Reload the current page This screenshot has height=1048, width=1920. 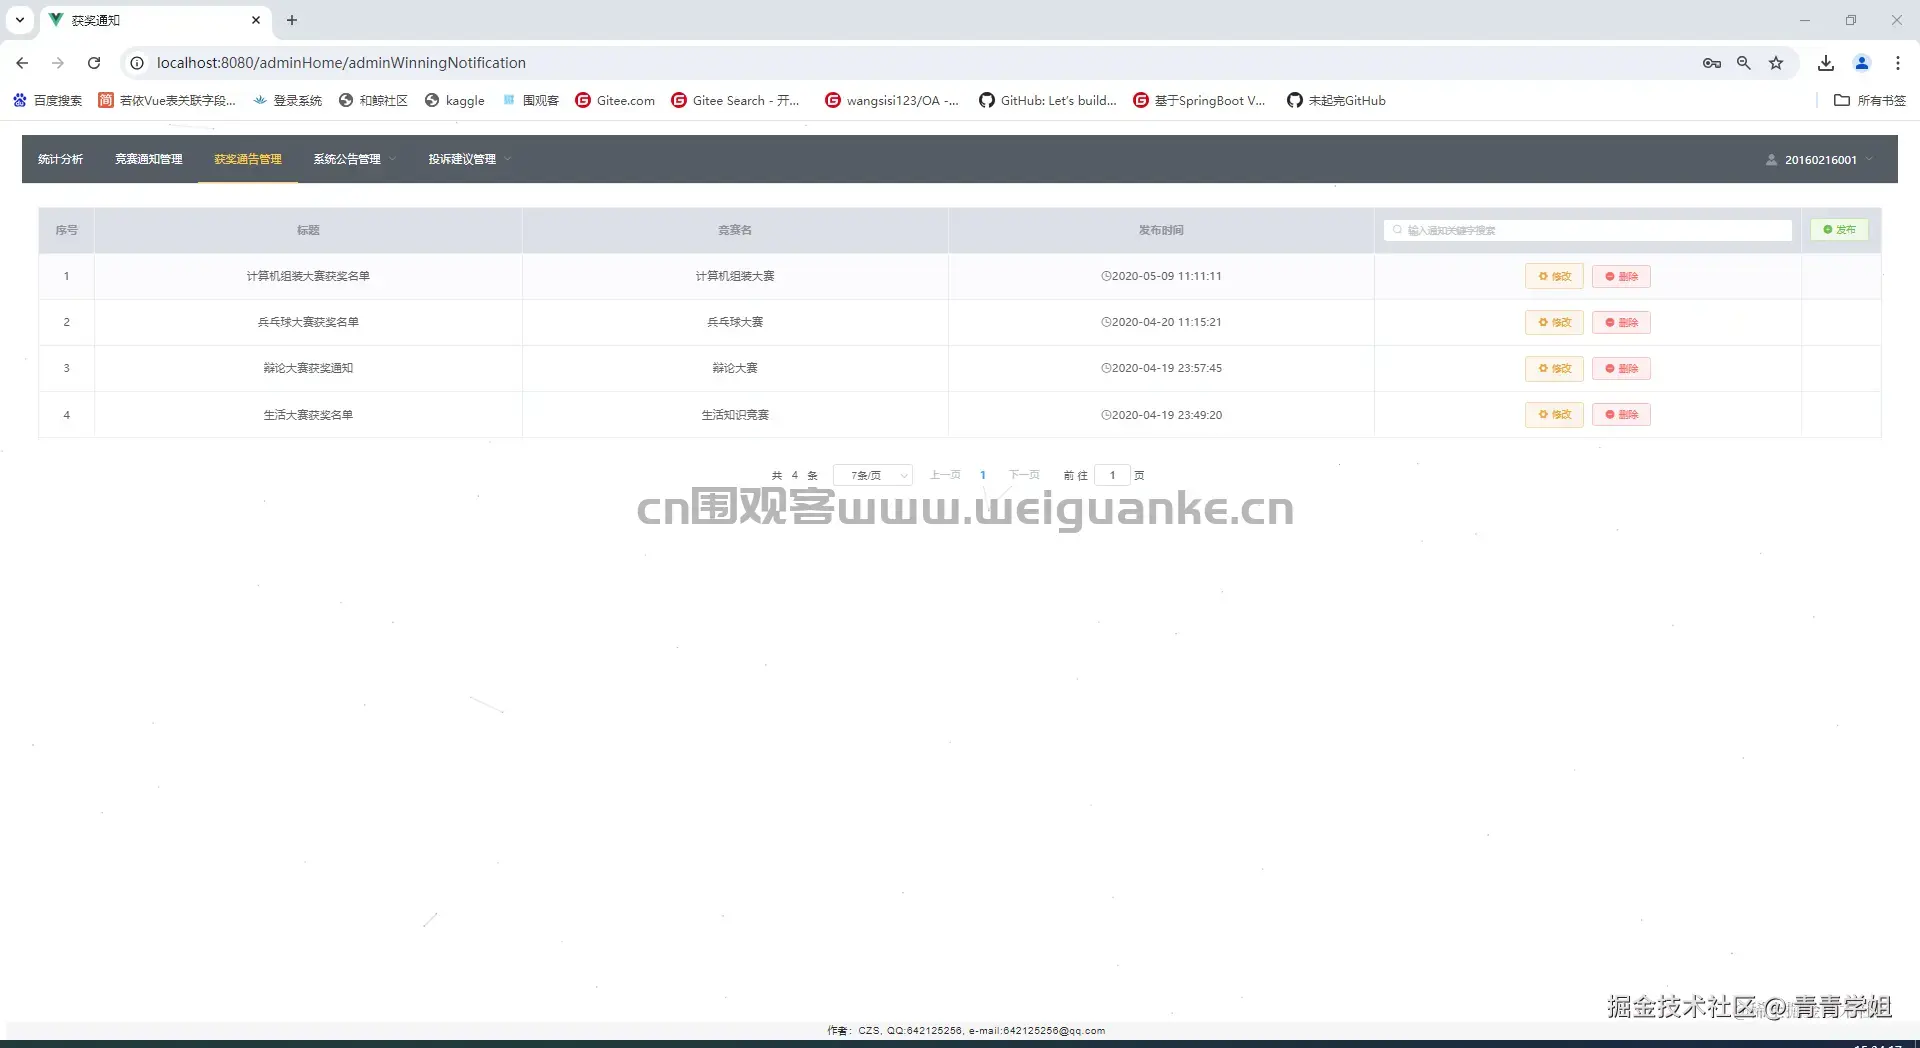coord(94,62)
